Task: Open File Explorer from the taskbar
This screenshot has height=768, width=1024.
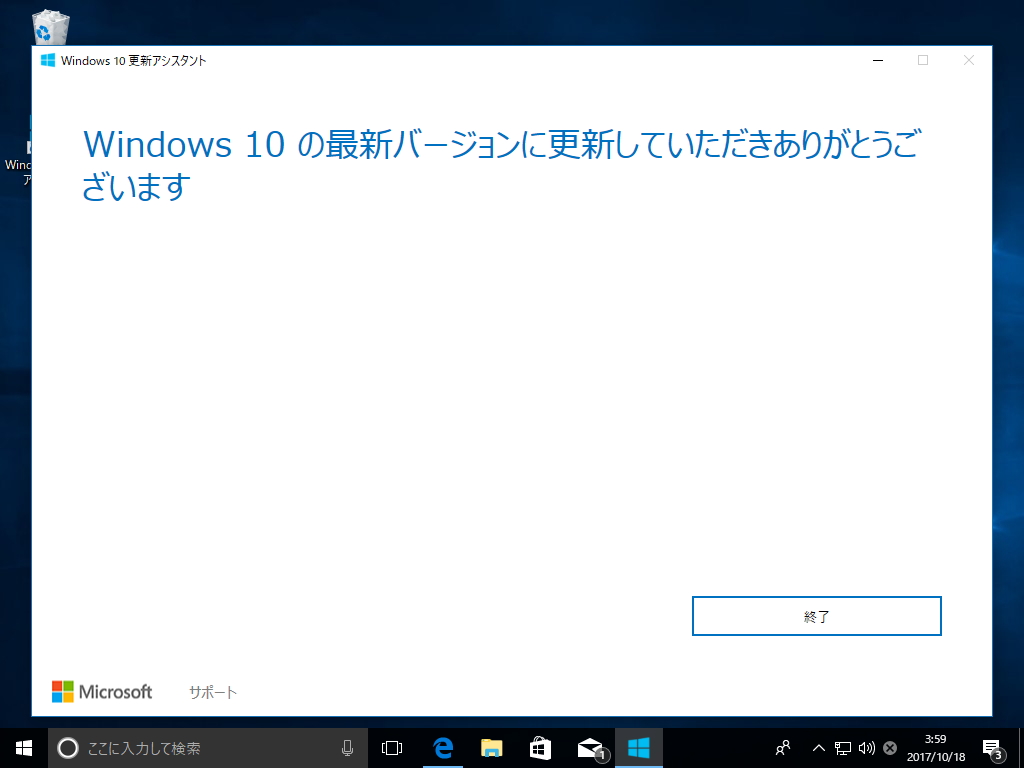Action: pyautogui.click(x=490, y=747)
